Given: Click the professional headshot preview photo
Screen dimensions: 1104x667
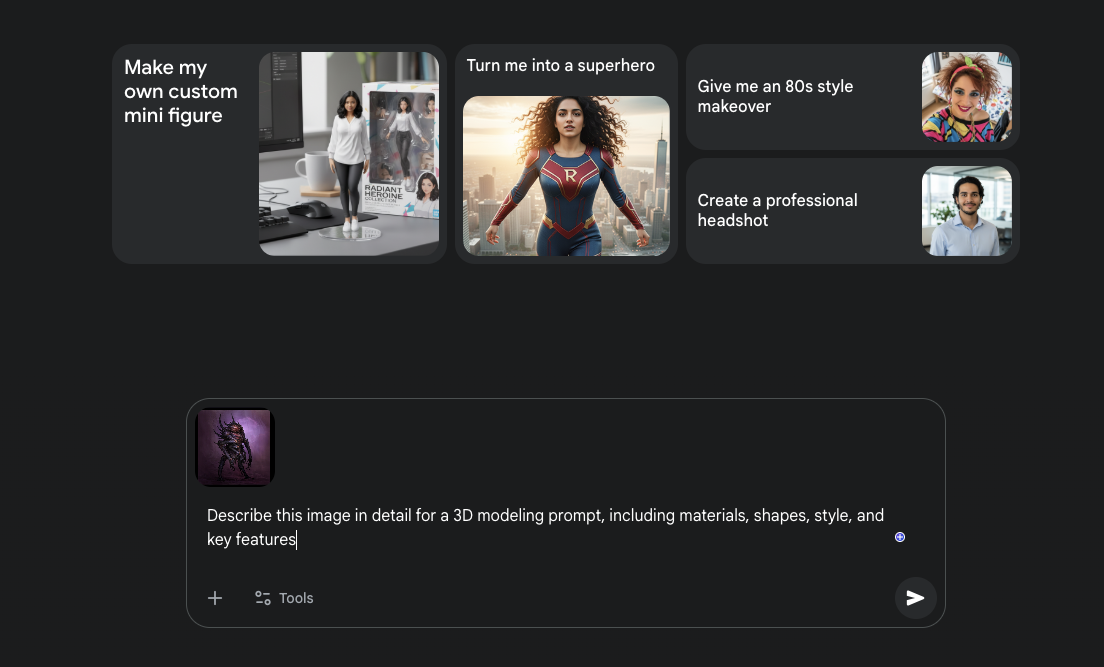Looking at the screenshot, I should [x=966, y=211].
